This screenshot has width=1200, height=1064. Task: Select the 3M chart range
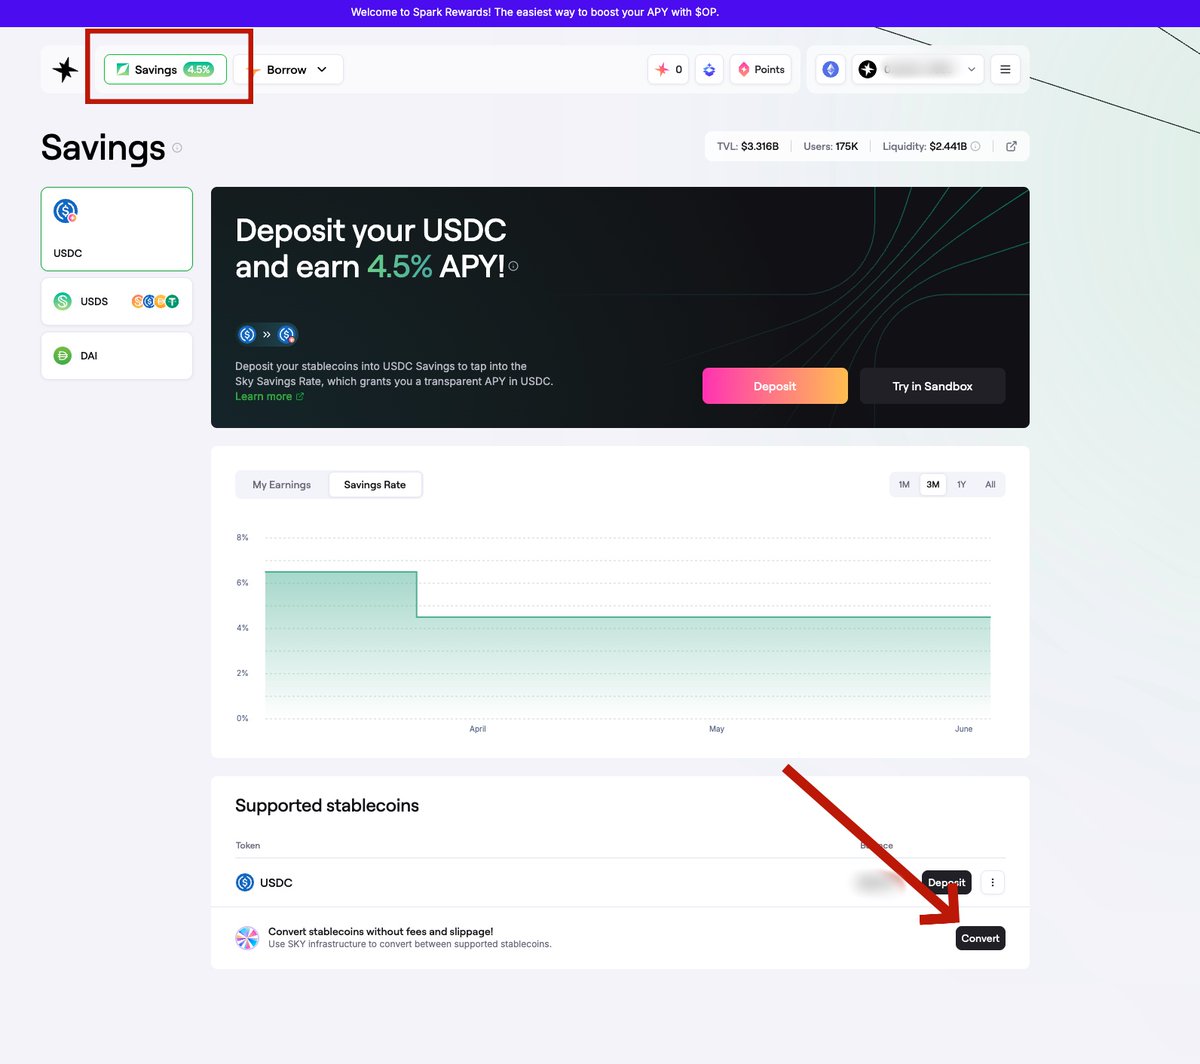click(933, 485)
